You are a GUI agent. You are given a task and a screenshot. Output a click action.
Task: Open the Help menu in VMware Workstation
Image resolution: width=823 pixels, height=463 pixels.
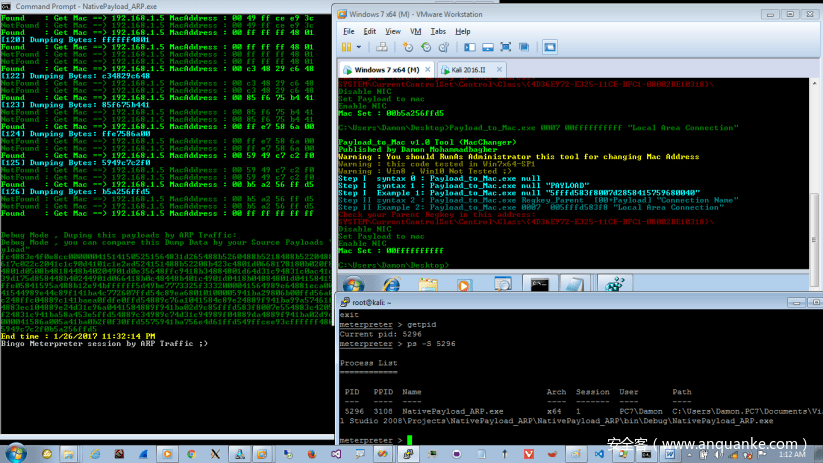462,31
